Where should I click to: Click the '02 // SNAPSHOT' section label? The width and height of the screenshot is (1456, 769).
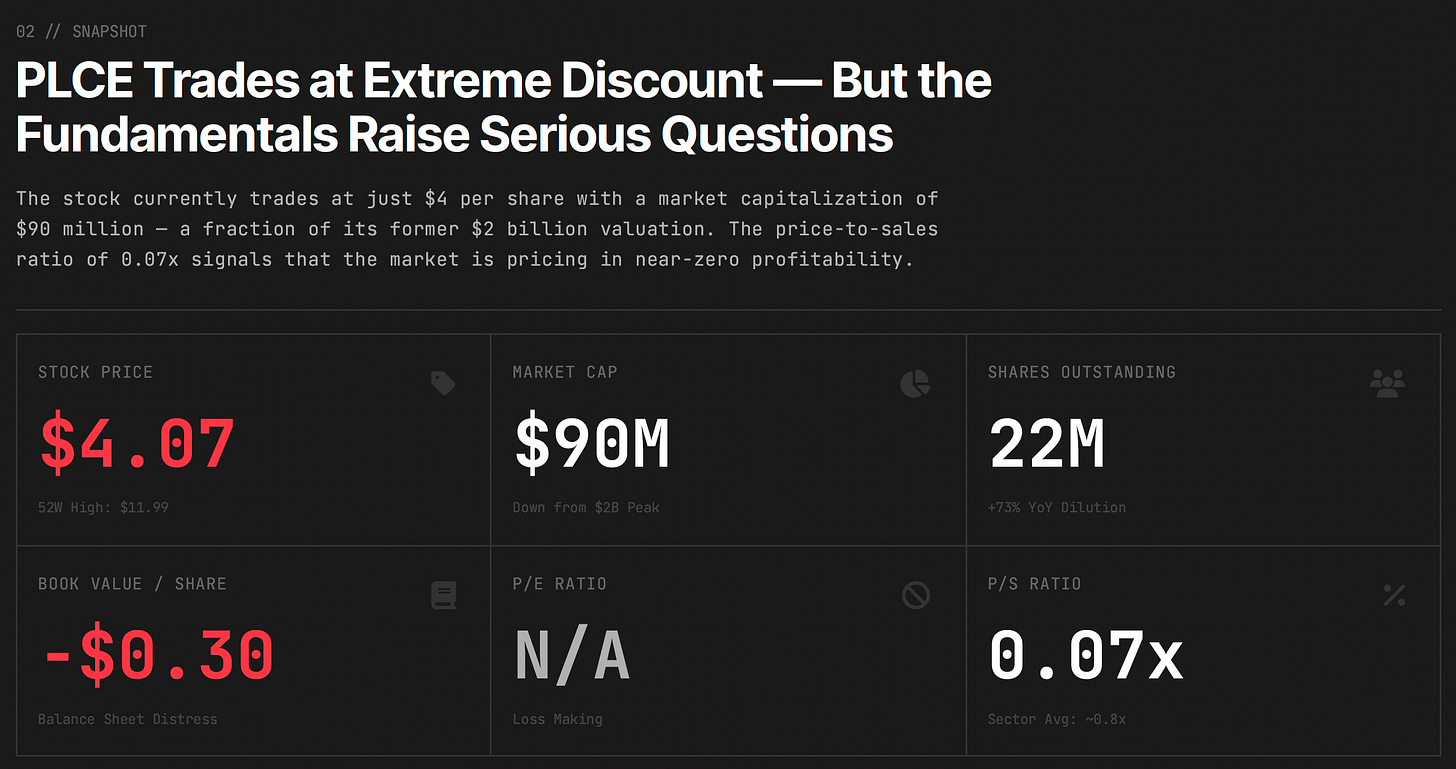pyautogui.click(x=82, y=32)
